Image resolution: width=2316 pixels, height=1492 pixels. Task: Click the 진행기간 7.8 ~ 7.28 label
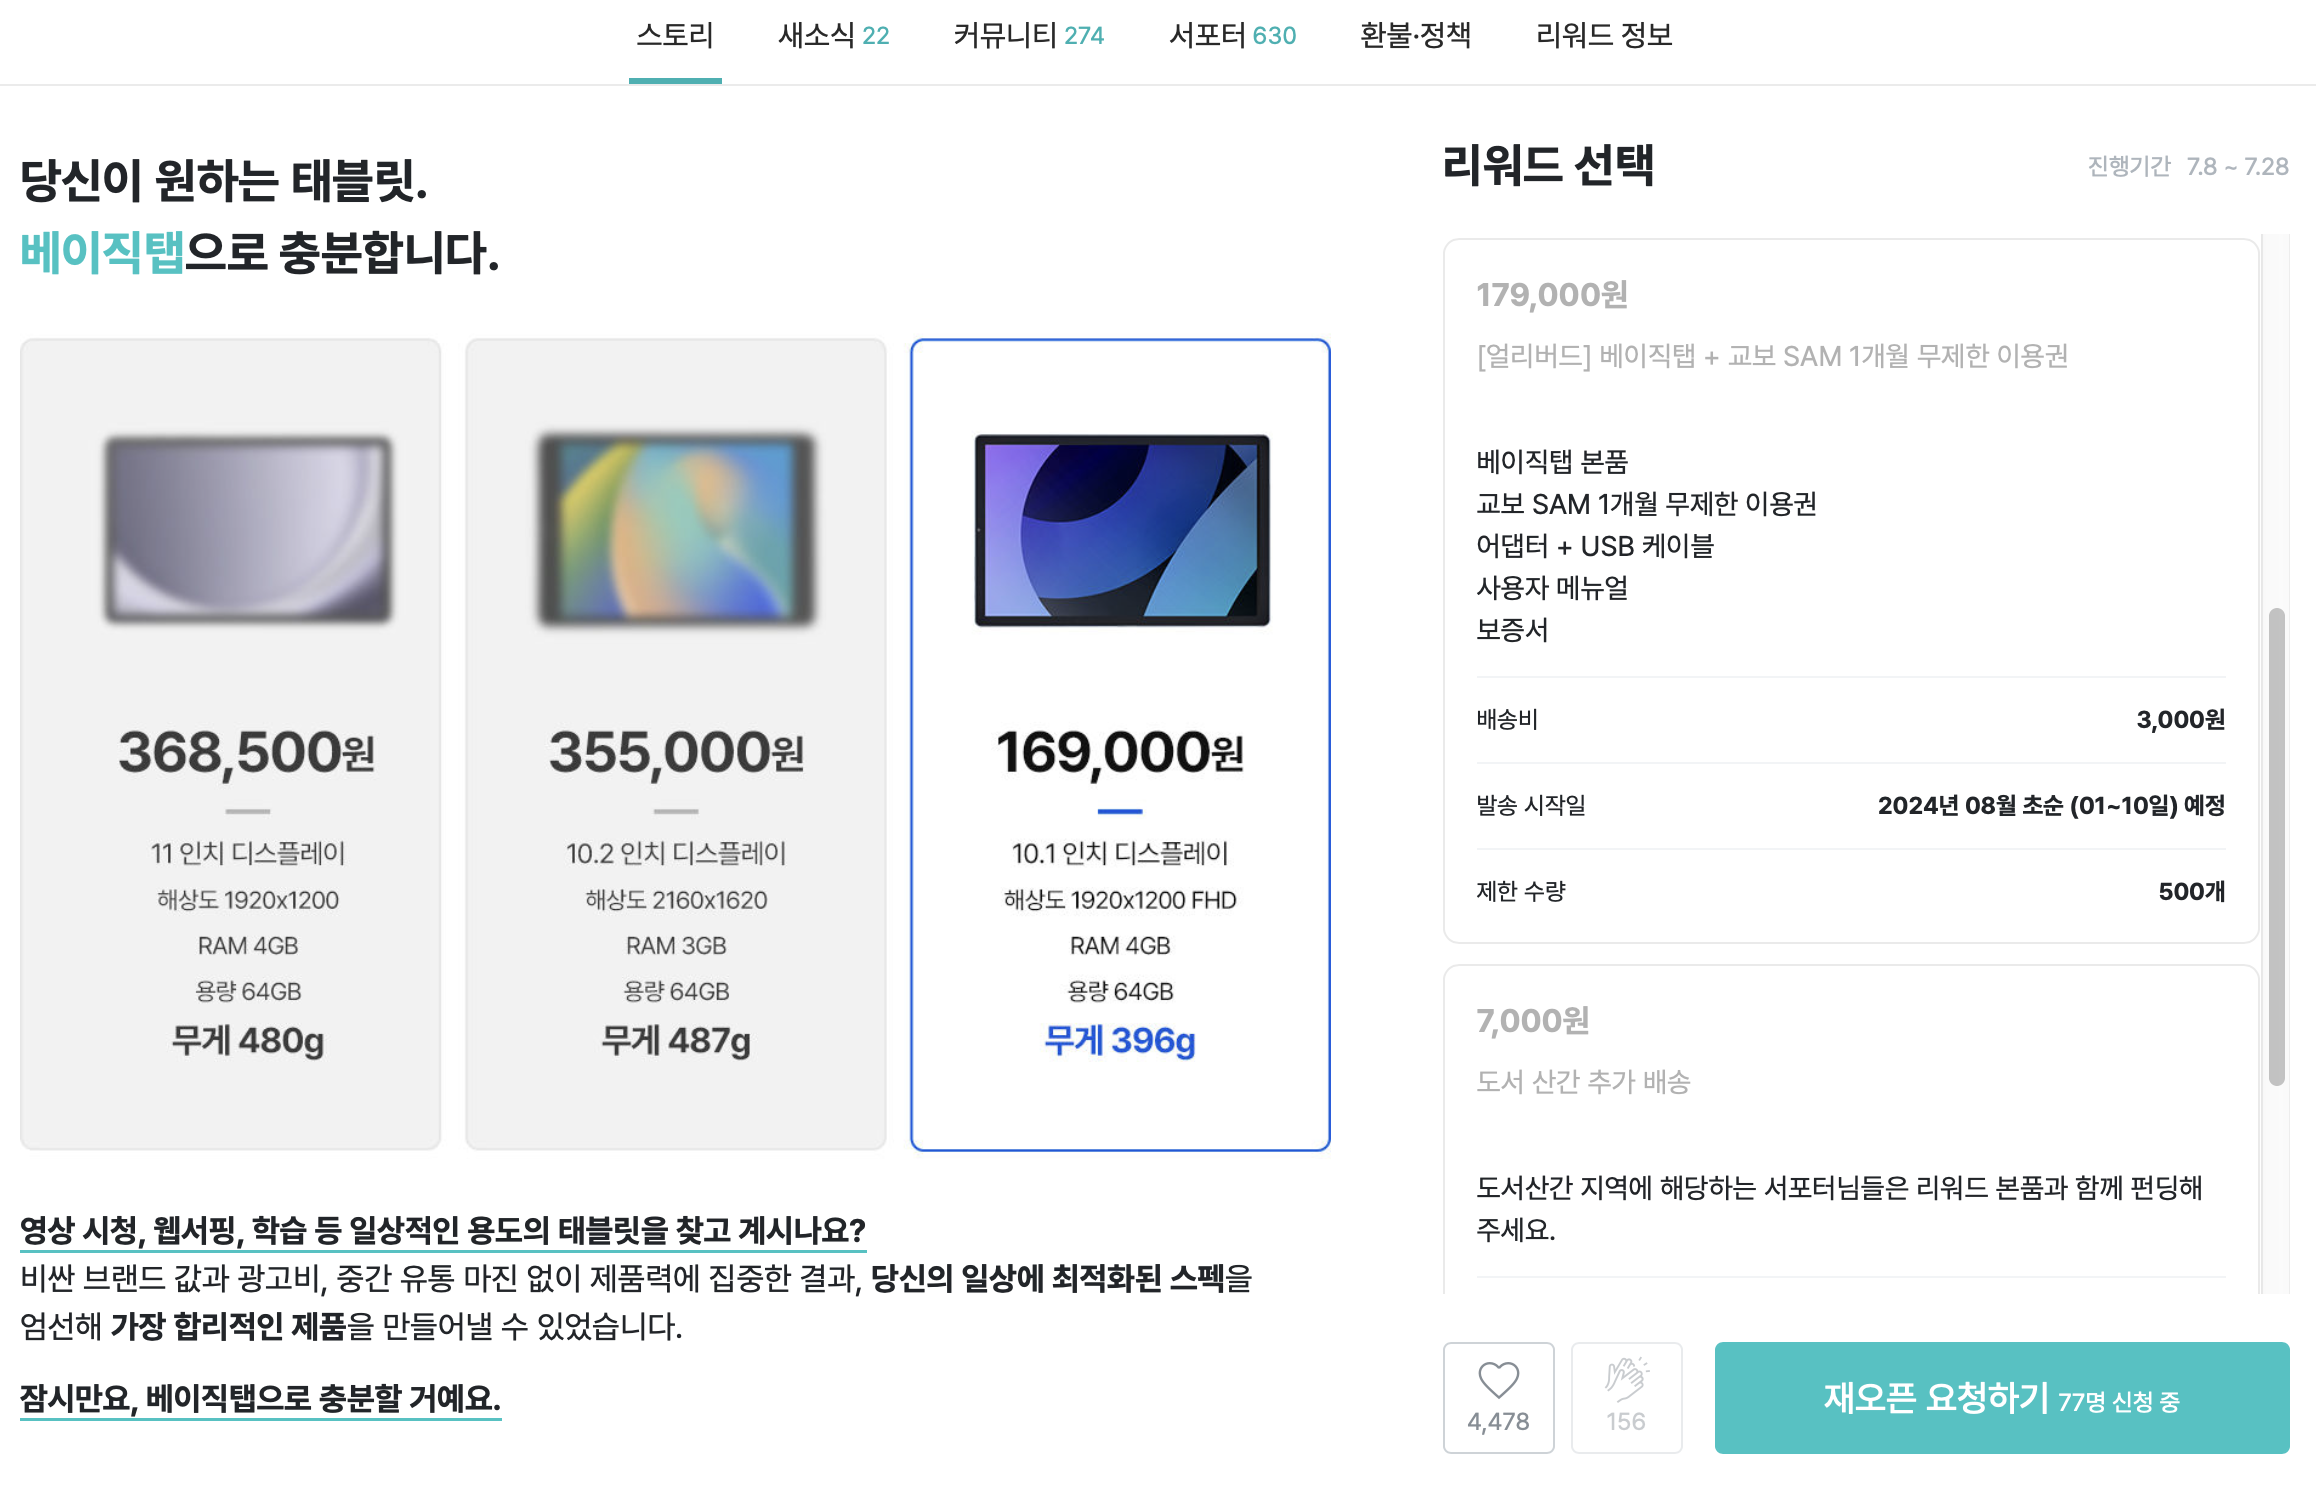coord(2188,166)
